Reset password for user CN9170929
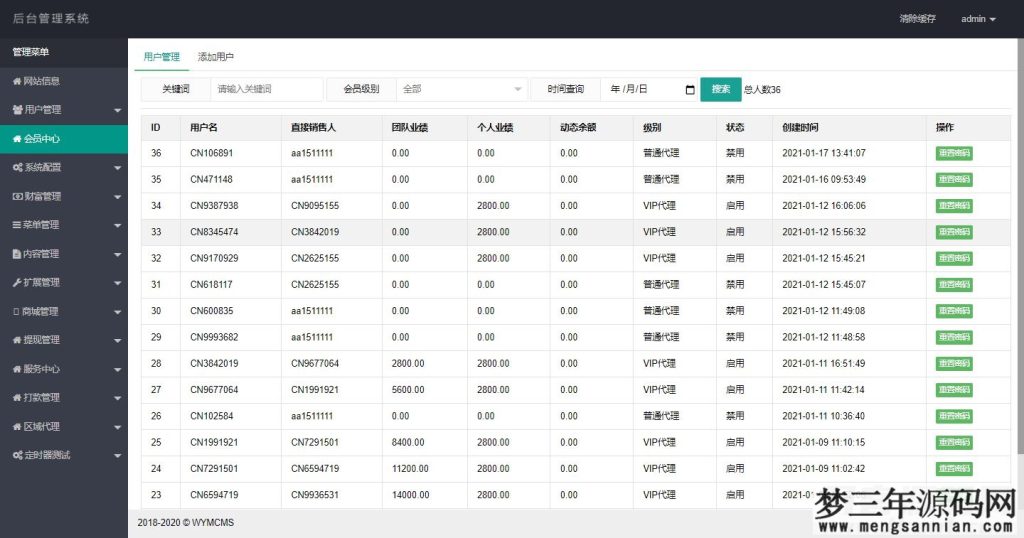Image resolution: width=1024 pixels, height=538 pixels. (x=953, y=259)
